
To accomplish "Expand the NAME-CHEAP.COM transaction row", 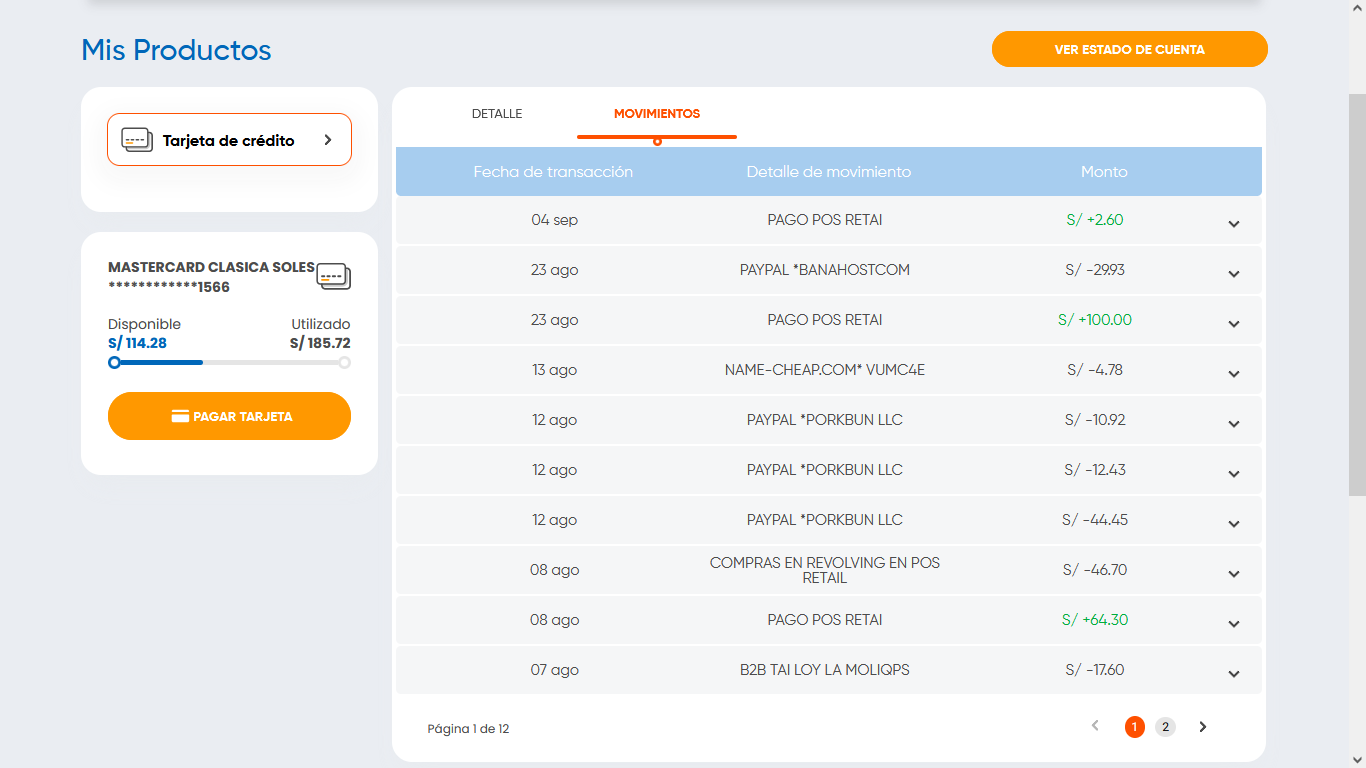I will tap(1234, 374).
